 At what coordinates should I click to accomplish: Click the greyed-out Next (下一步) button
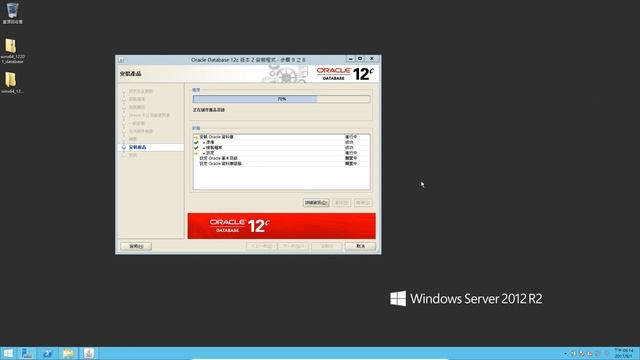pos(293,246)
